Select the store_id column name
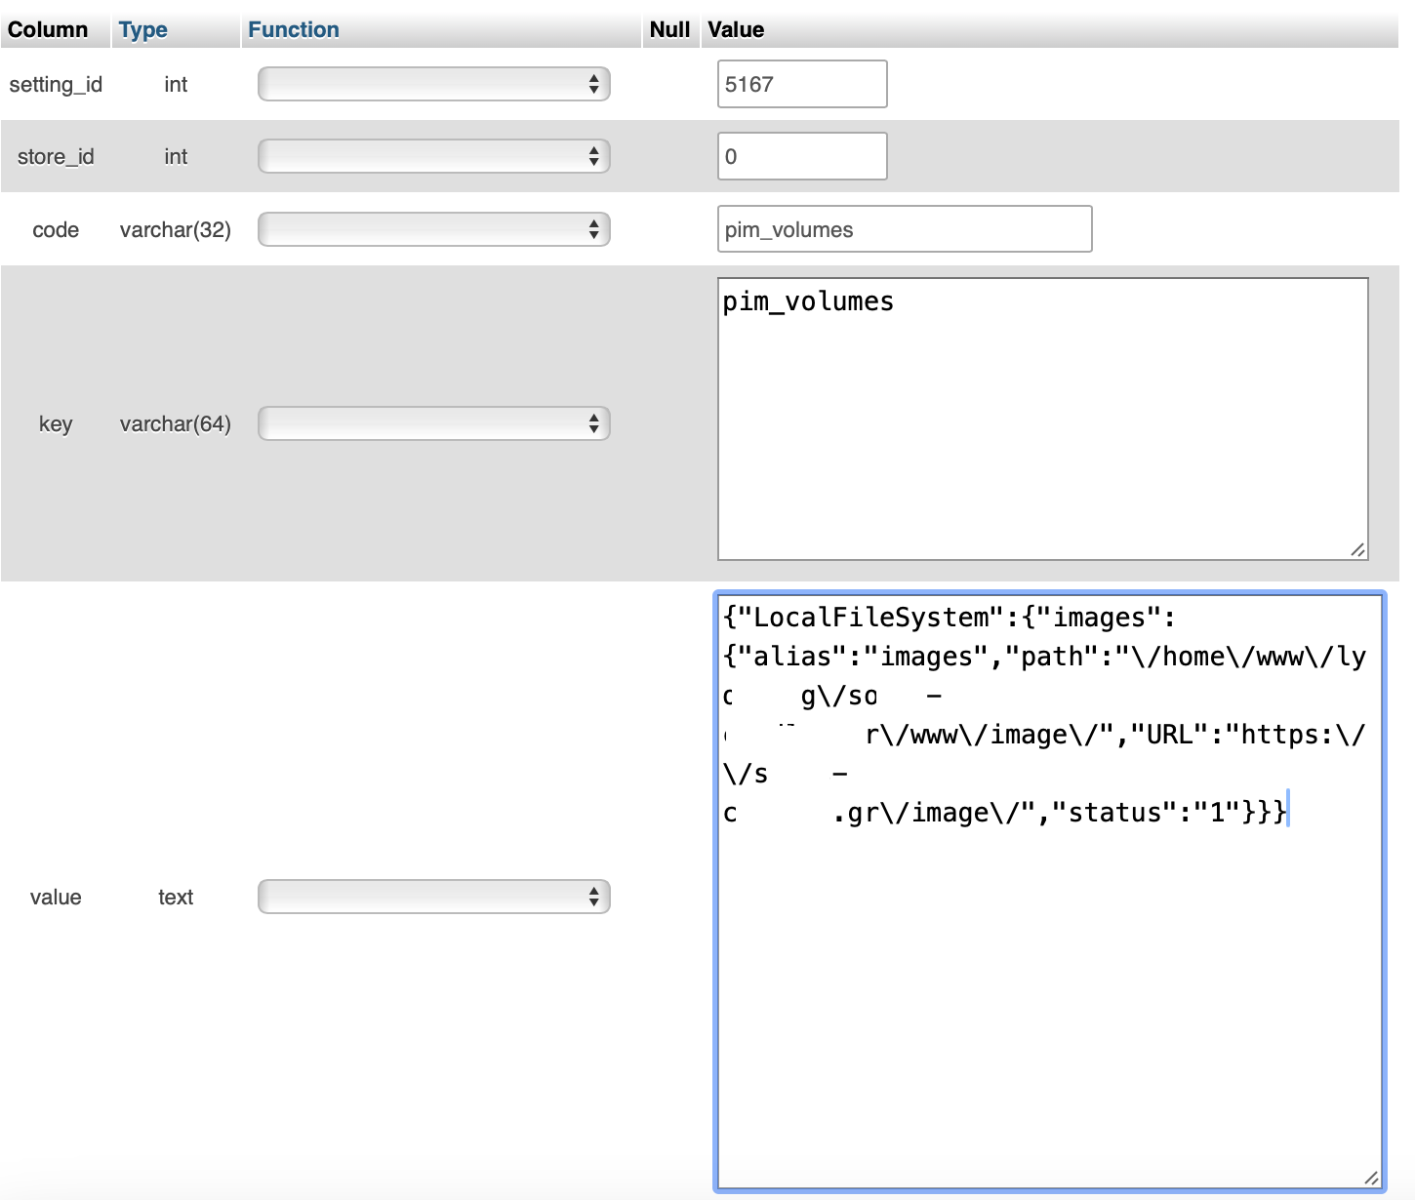 pos(56,156)
